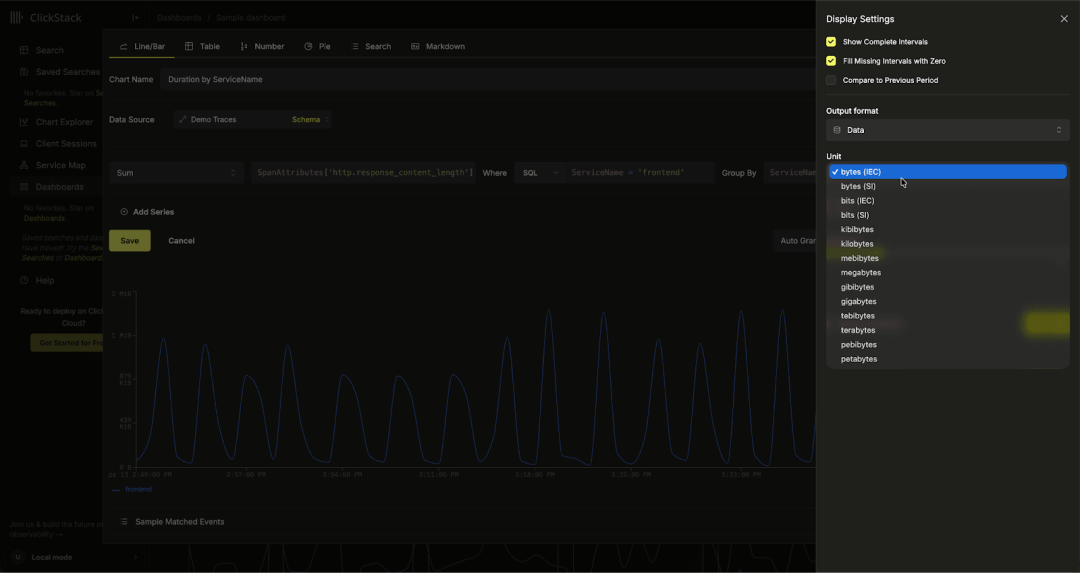Edit the Chart Name field
The height and width of the screenshot is (573, 1080).
click(488, 80)
